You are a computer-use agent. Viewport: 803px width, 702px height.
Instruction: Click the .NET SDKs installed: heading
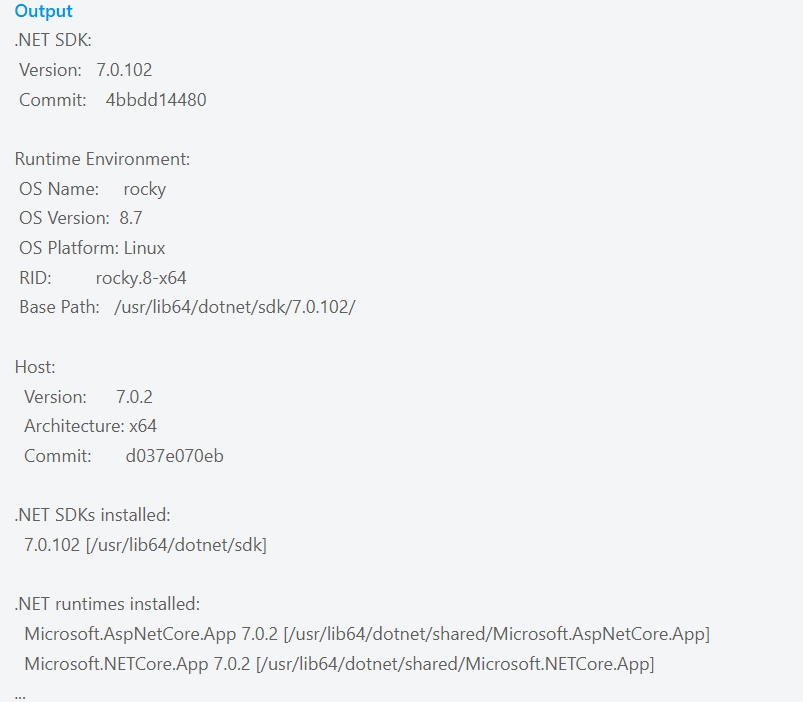pos(92,515)
